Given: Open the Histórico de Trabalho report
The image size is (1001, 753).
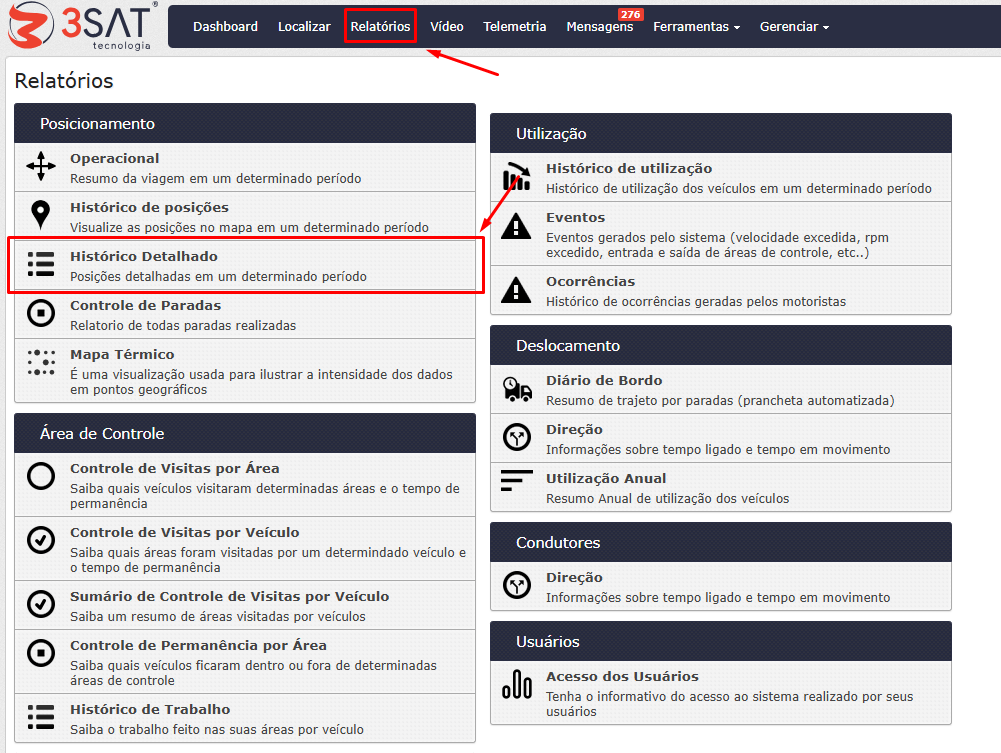Looking at the screenshot, I should click(x=150, y=710).
